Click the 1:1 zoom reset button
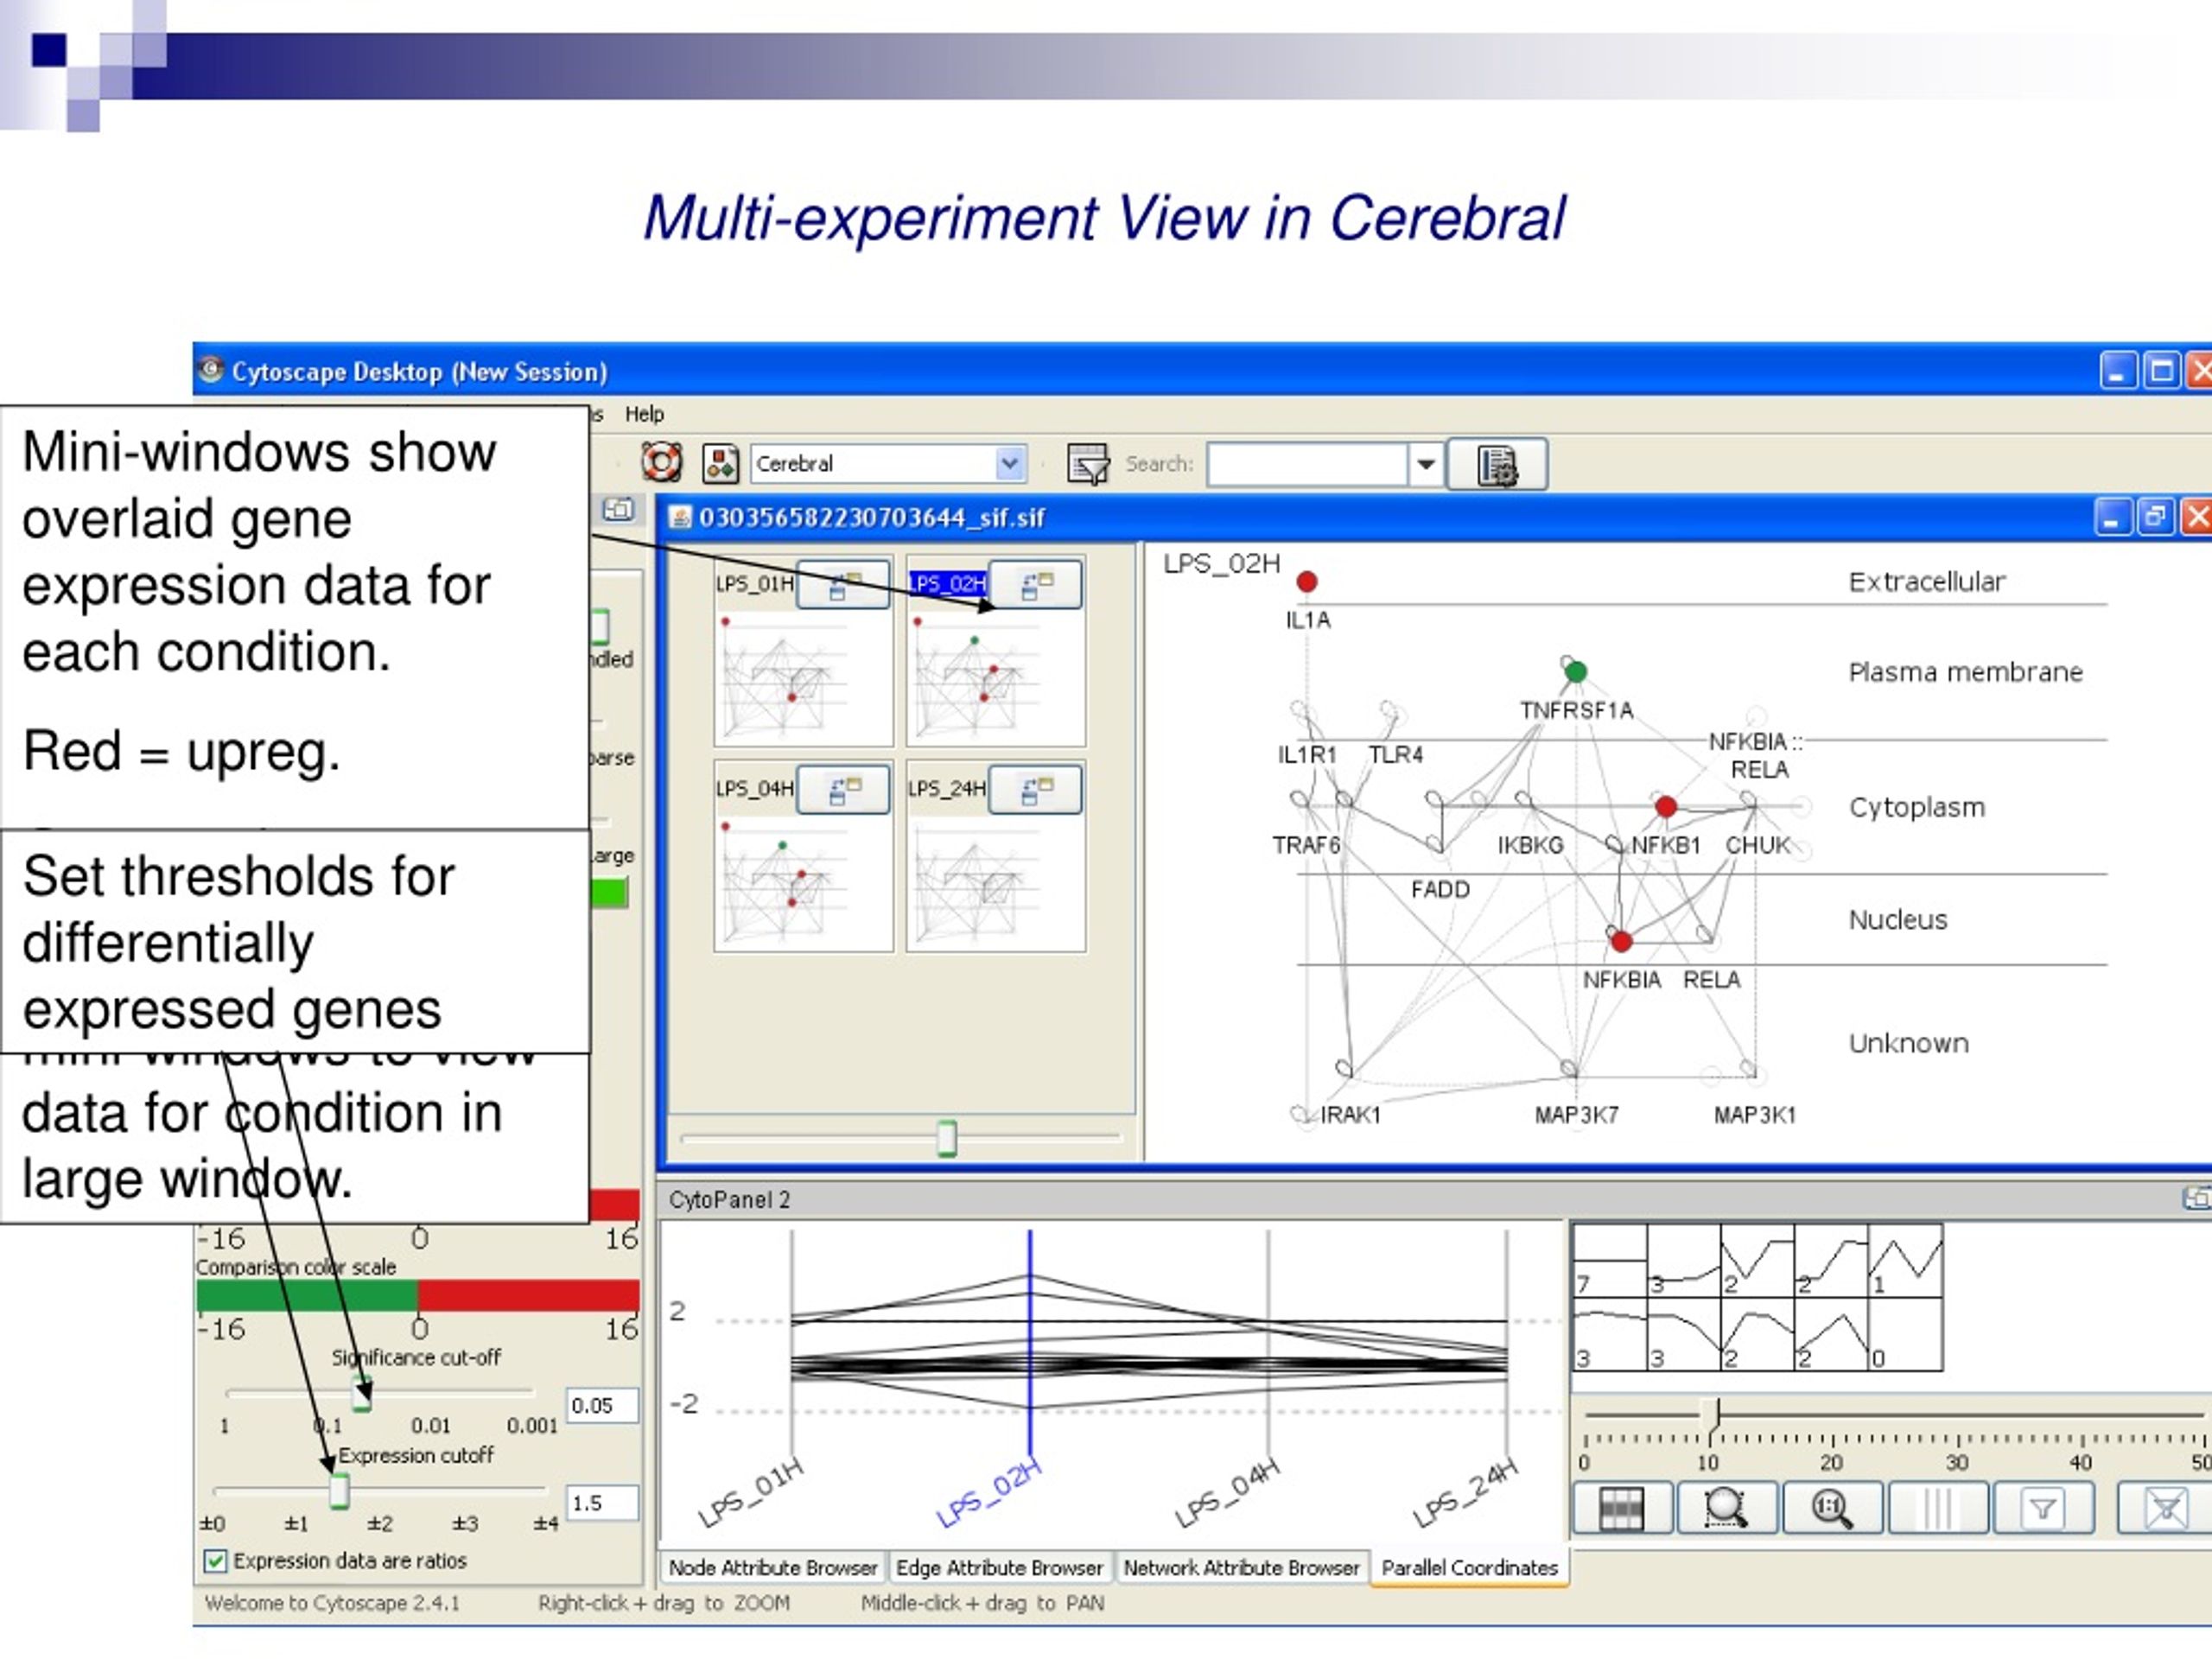 1831,1508
